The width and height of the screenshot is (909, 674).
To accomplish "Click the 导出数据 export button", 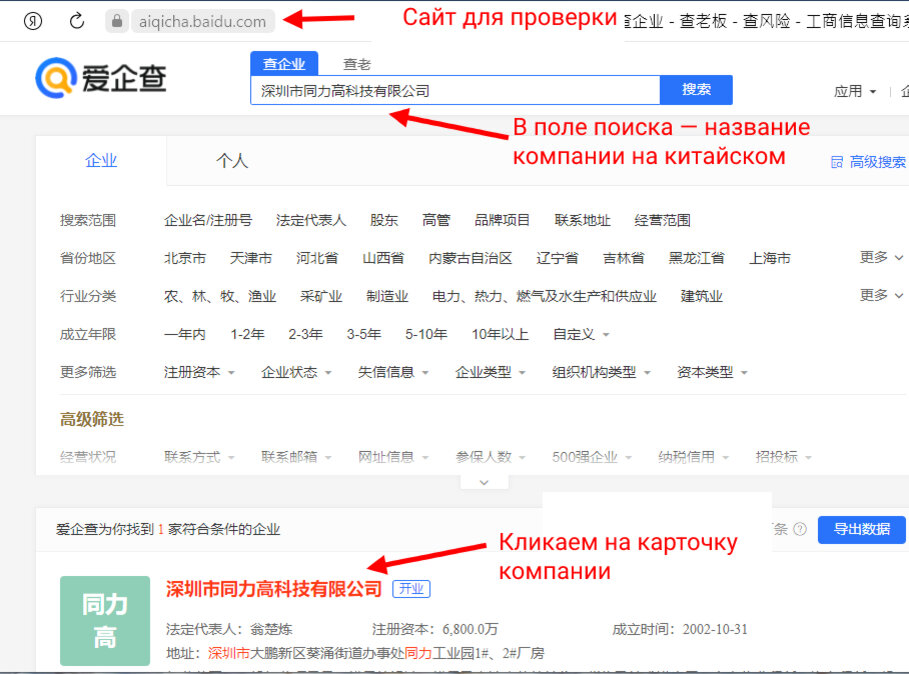I will 861,529.
